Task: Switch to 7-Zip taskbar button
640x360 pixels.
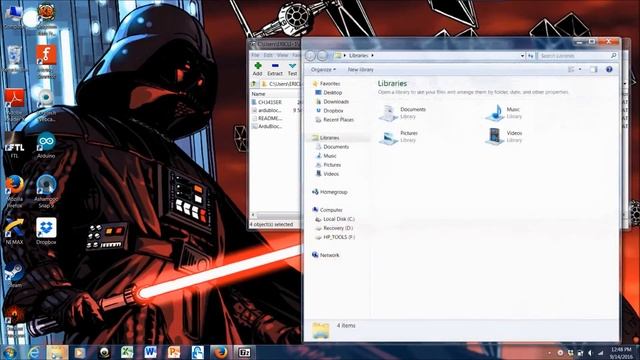Action: point(244,353)
